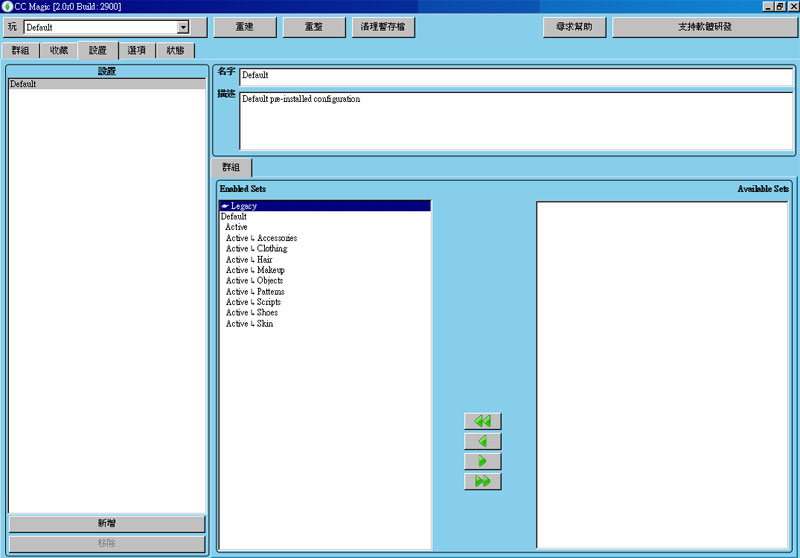Click the double-right arrow move-all icon
The height and width of the screenshot is (558, 800).
[x=483, y=481]
